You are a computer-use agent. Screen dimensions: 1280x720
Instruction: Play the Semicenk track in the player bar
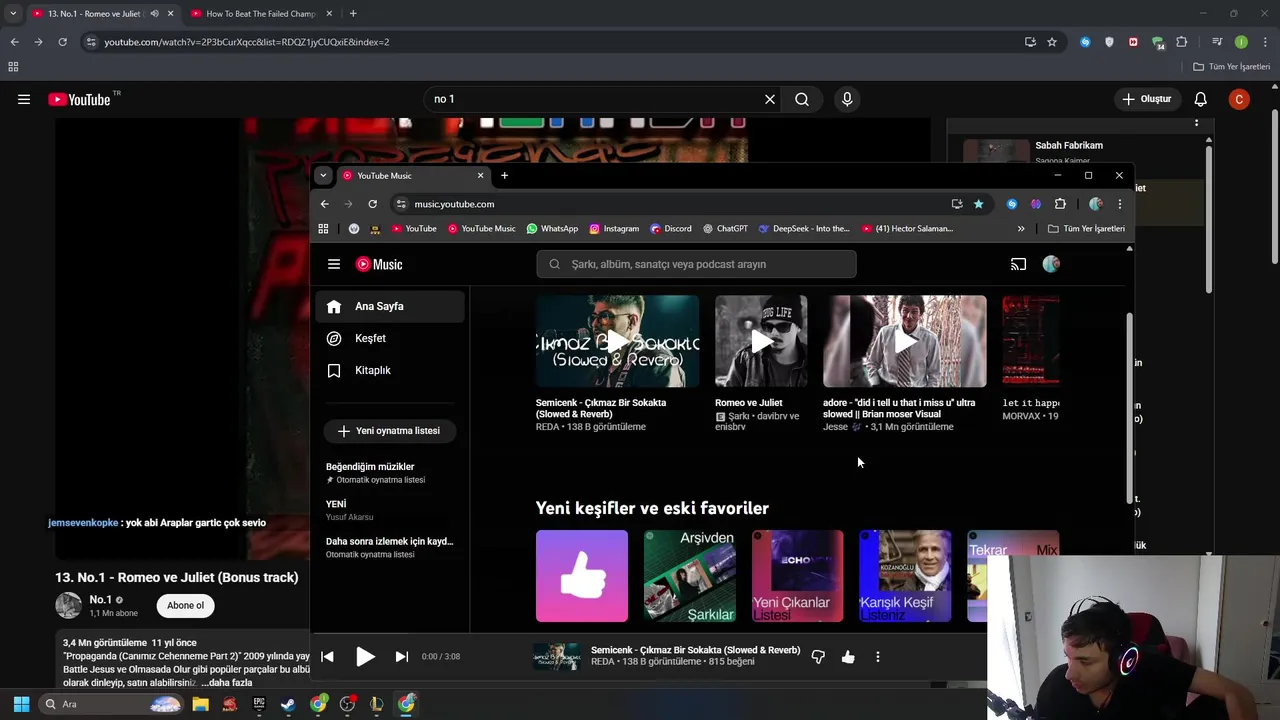pos(365,657)
